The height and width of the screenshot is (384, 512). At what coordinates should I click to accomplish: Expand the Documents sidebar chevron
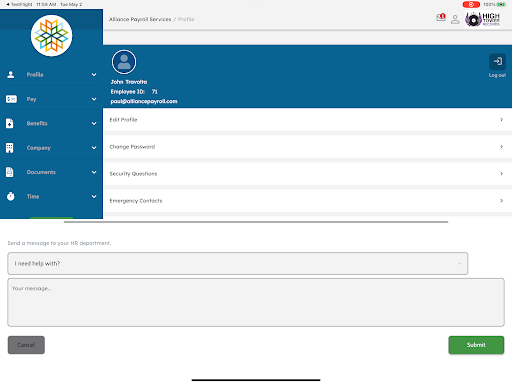[94, 172]
